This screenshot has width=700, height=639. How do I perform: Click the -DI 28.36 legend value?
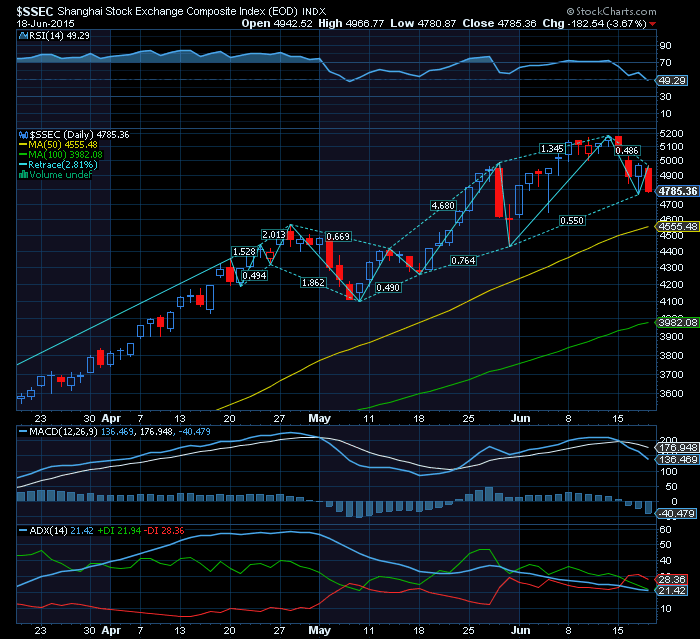(x=166, y=531)
